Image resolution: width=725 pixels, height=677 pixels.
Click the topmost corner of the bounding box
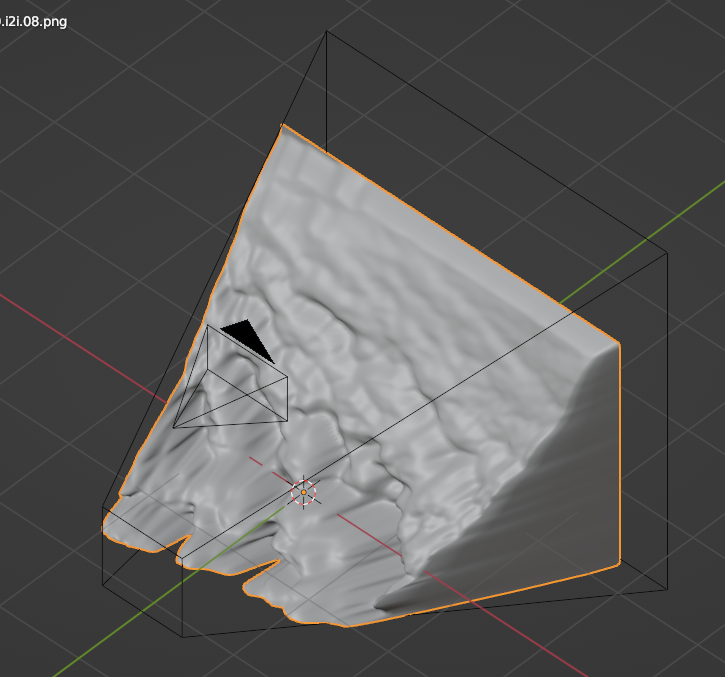(326, 32)
